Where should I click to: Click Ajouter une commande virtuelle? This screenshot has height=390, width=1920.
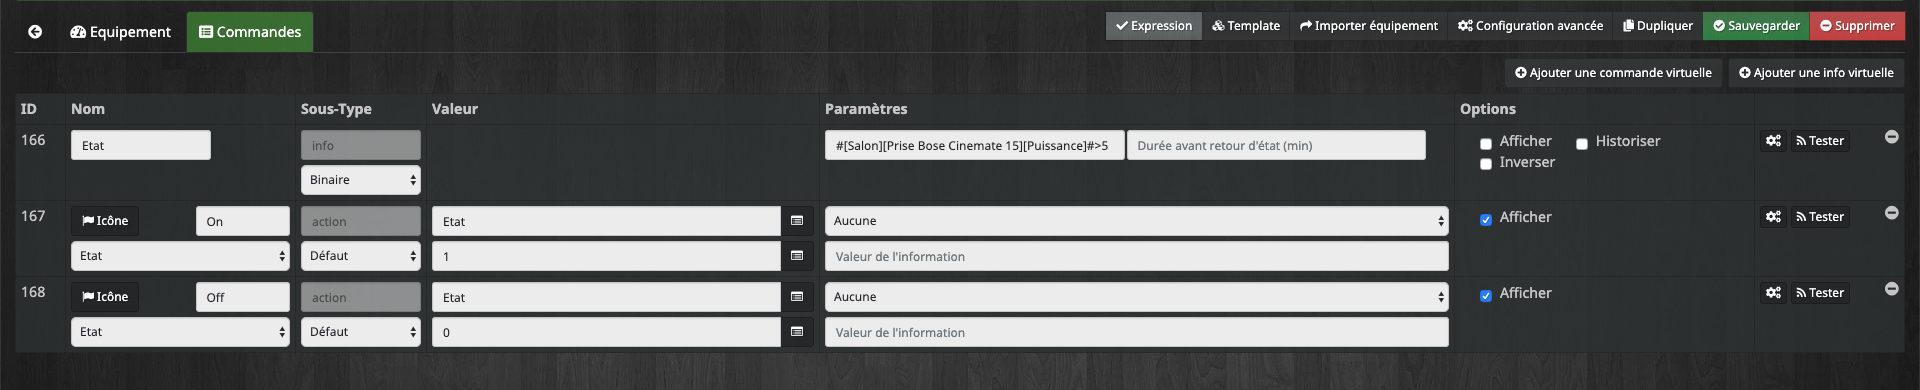tap(1613, 73)
